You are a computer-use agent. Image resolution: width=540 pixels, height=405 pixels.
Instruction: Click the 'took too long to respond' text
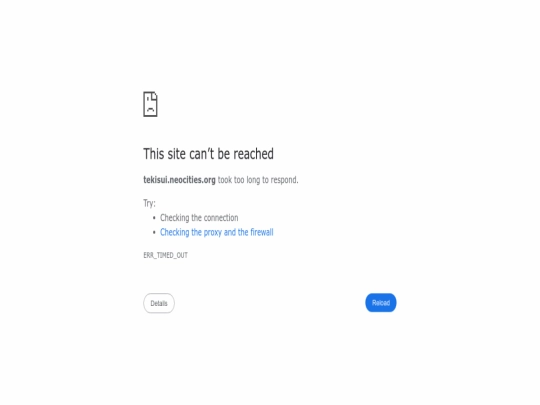tap(257, 180)
